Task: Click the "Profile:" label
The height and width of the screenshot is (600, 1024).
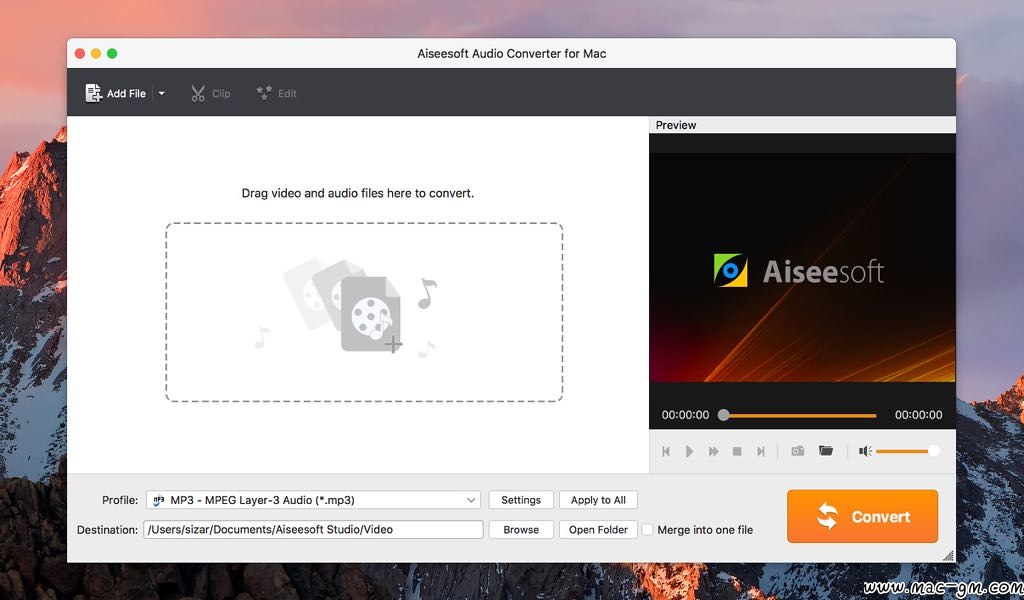Action: 120,500
